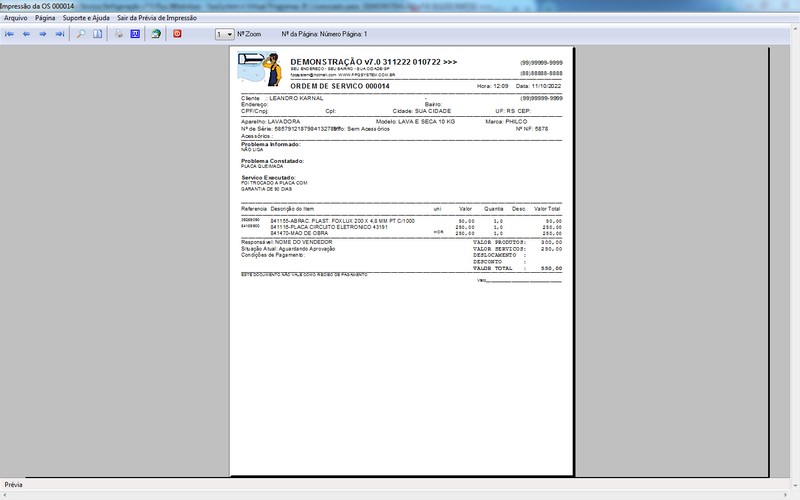Click the Problema Constatado heading
This screenshot has height=500, width=800.
(x=272, y=161)
